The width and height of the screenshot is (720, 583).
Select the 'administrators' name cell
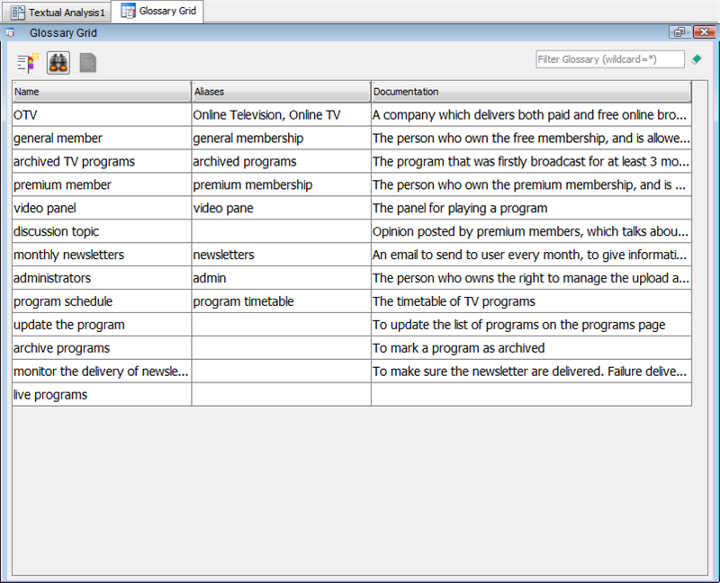(101, 278)
